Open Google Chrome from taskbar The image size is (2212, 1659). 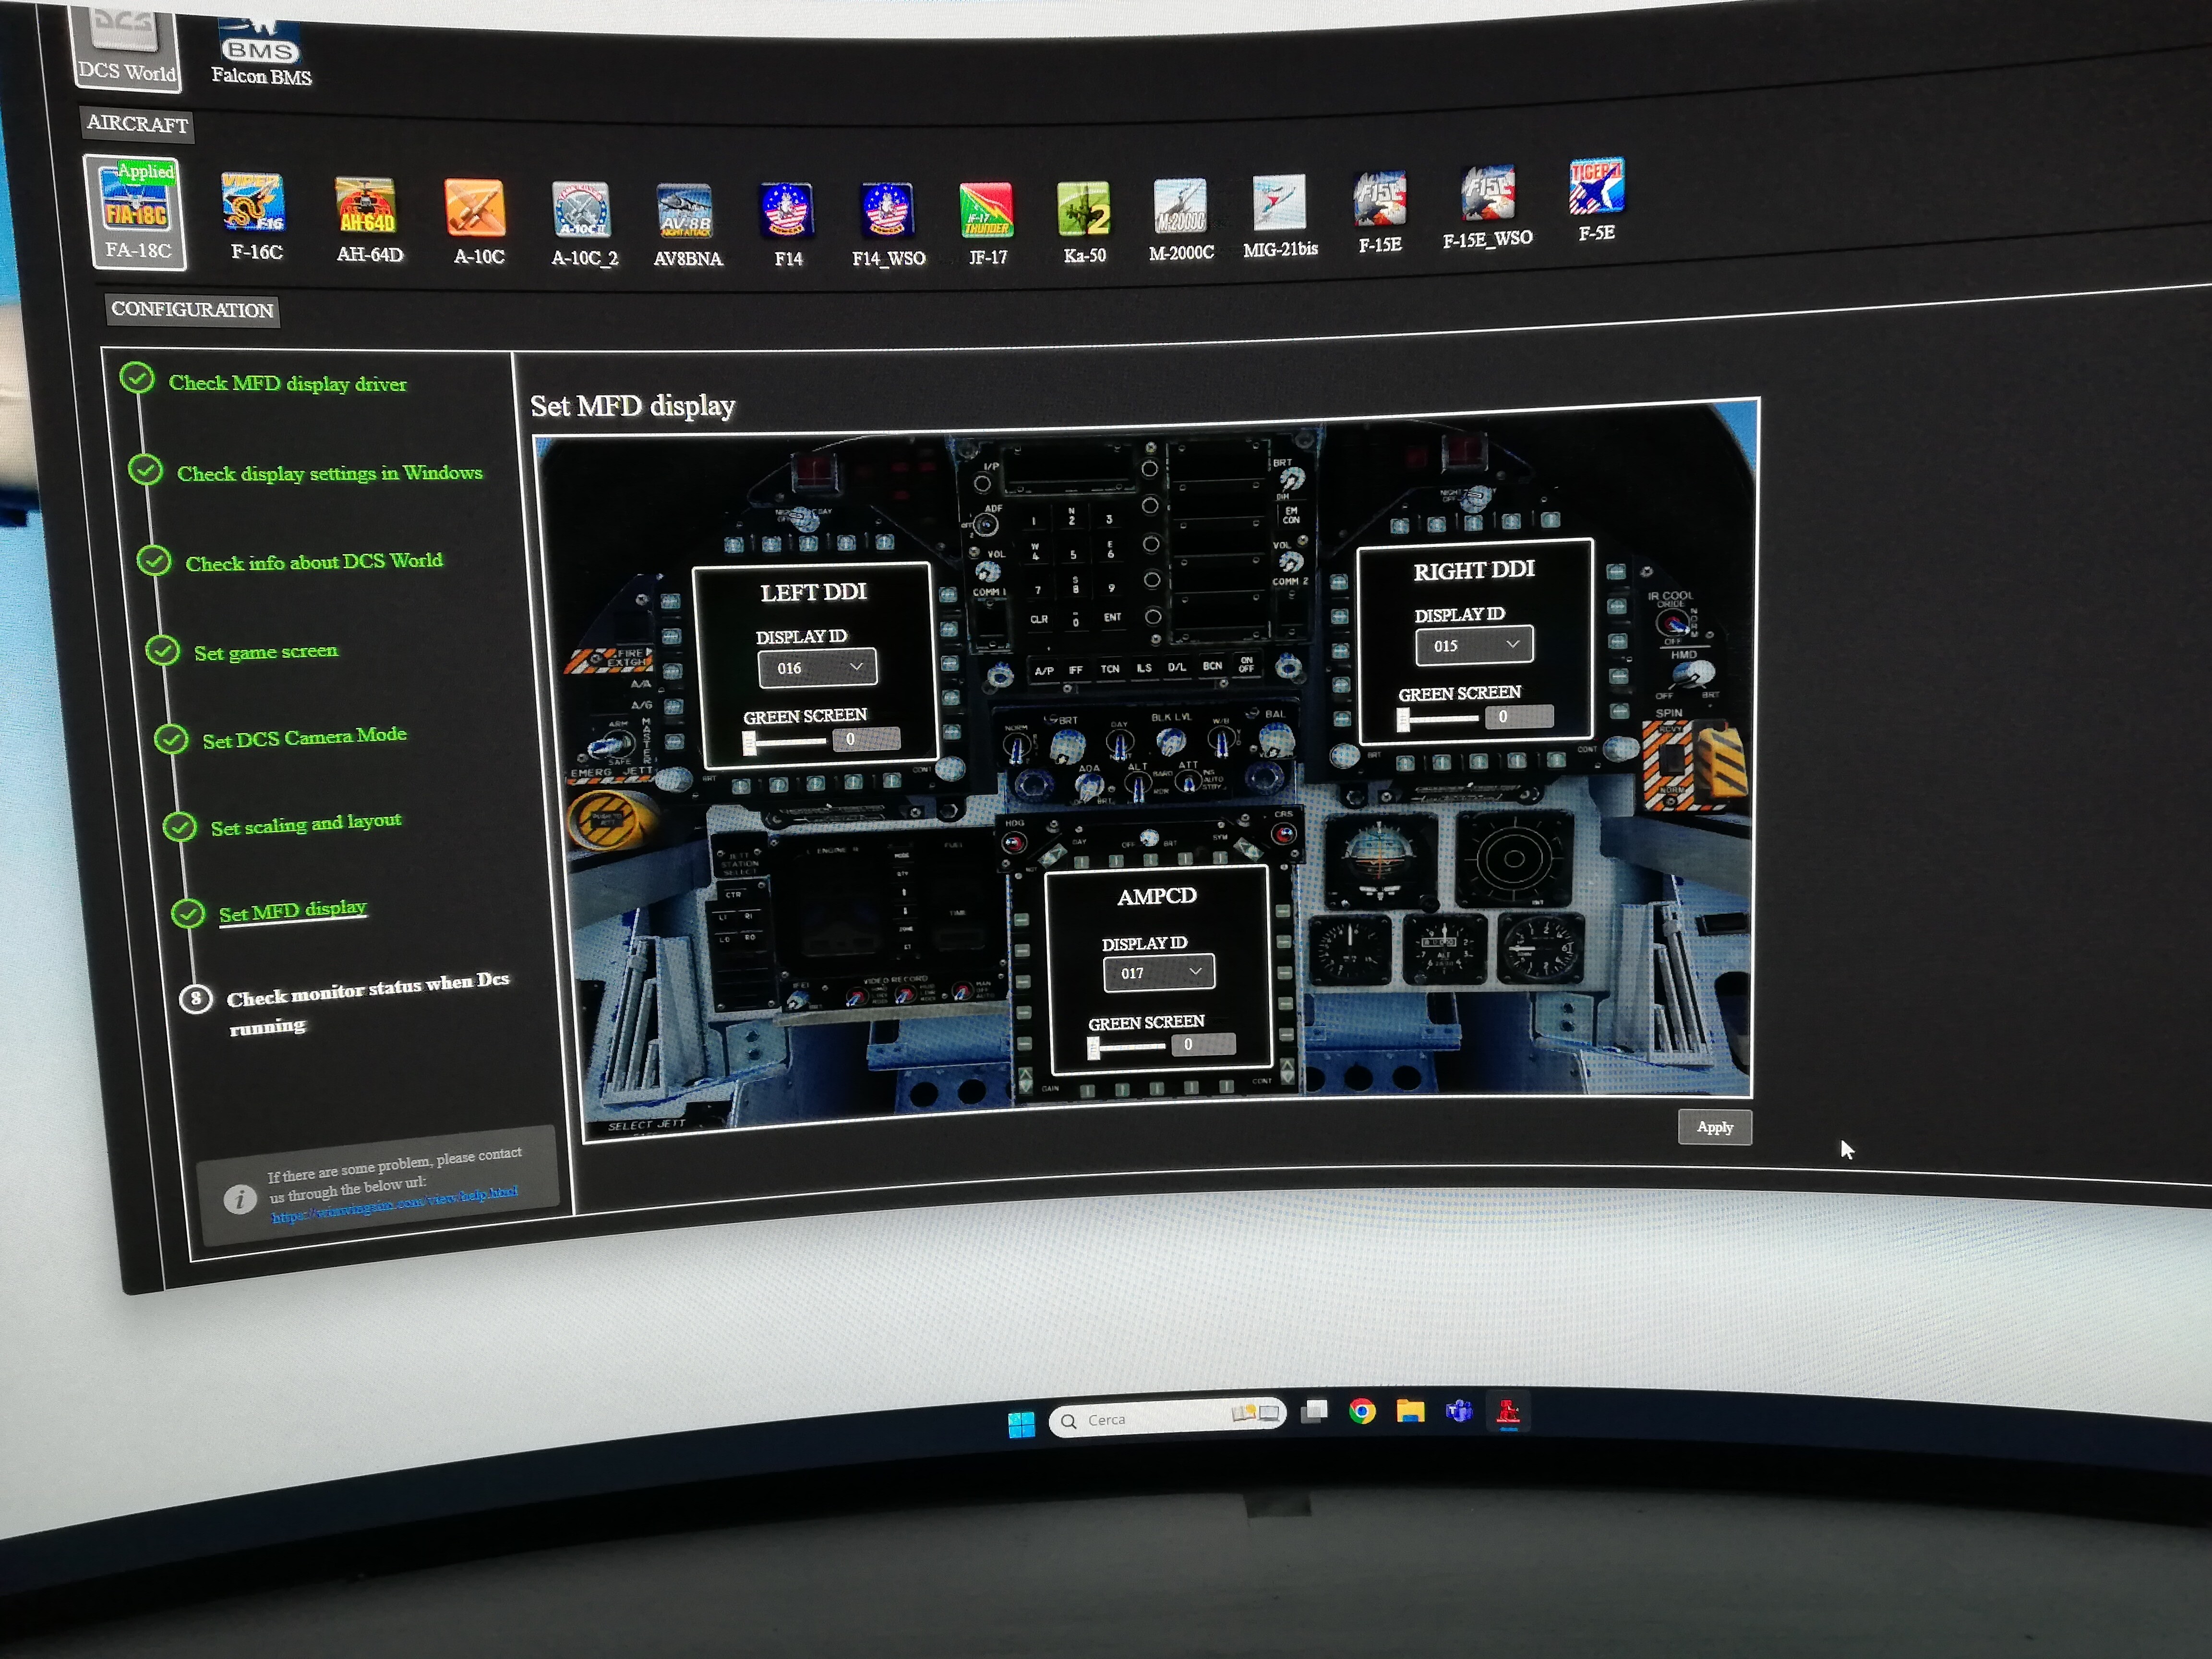pyautogui.click(x=1362, y=1411)
